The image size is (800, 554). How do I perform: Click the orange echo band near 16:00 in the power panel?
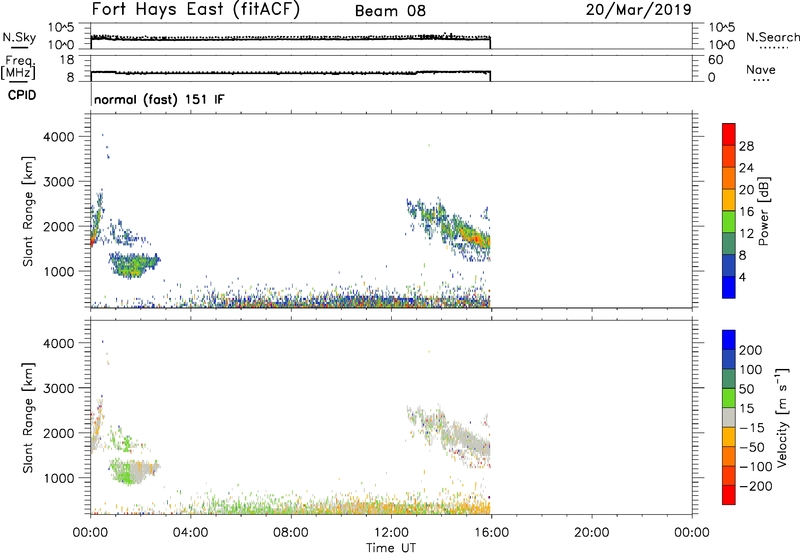(474, 237)
